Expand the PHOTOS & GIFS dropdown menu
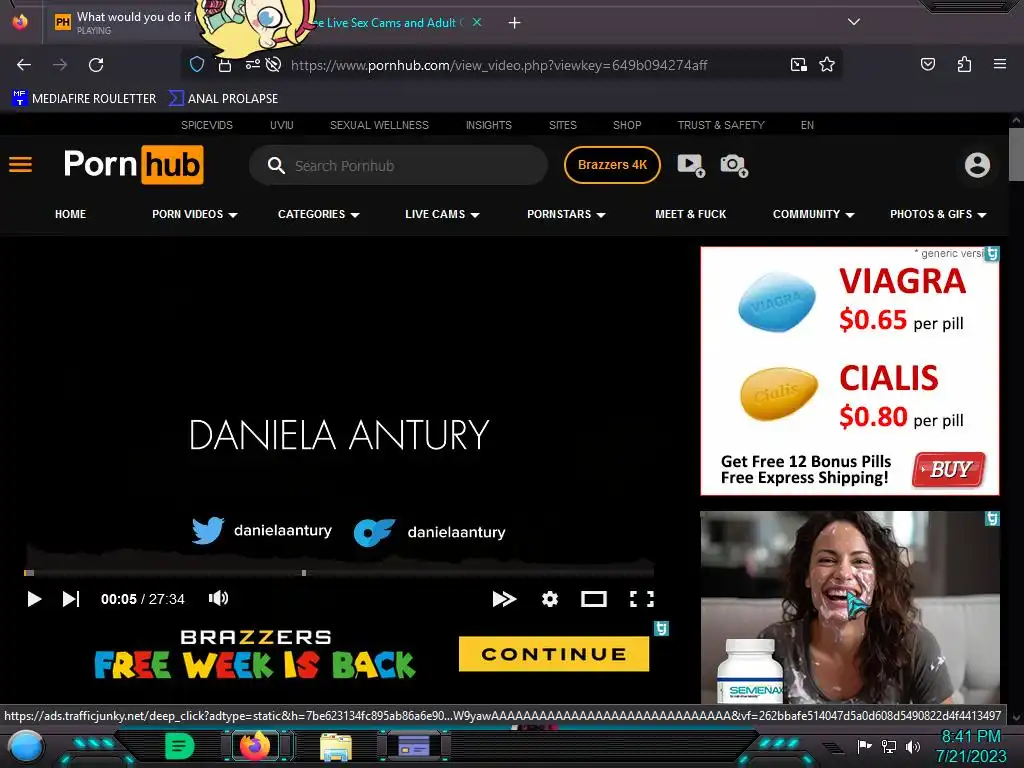 [938, 214]
